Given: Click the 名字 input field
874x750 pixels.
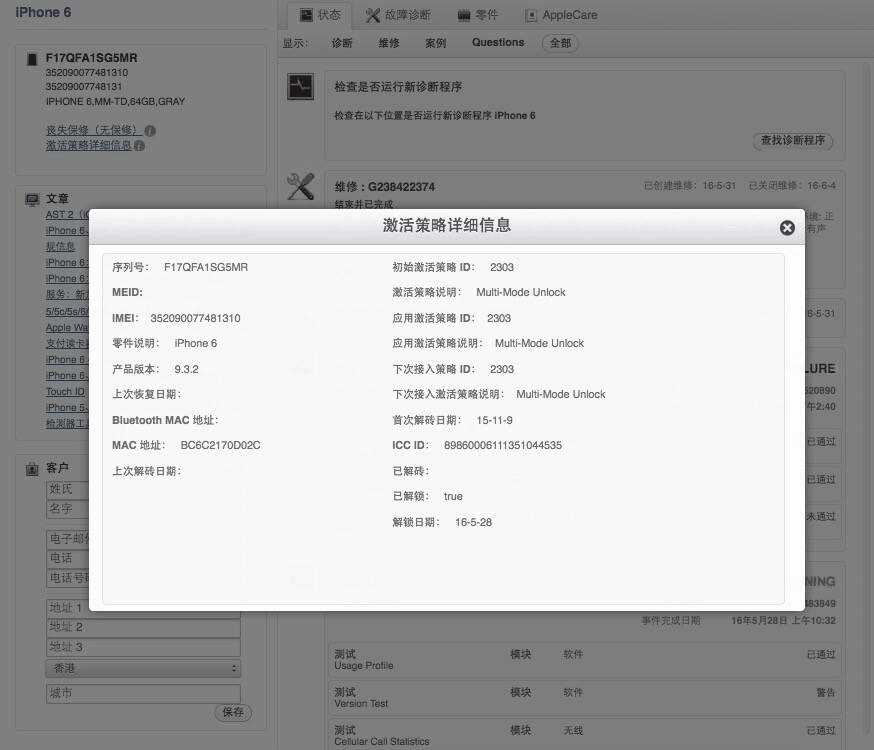Looking at the screenshot, I should click(67, 509).
